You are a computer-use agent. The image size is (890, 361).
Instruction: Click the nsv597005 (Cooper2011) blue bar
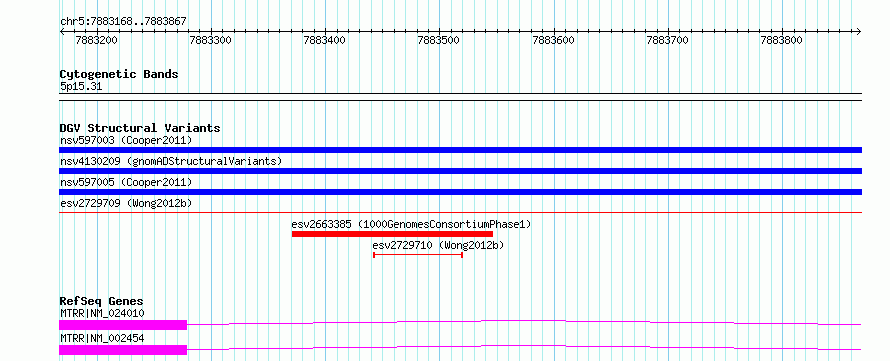pos(460,192)
